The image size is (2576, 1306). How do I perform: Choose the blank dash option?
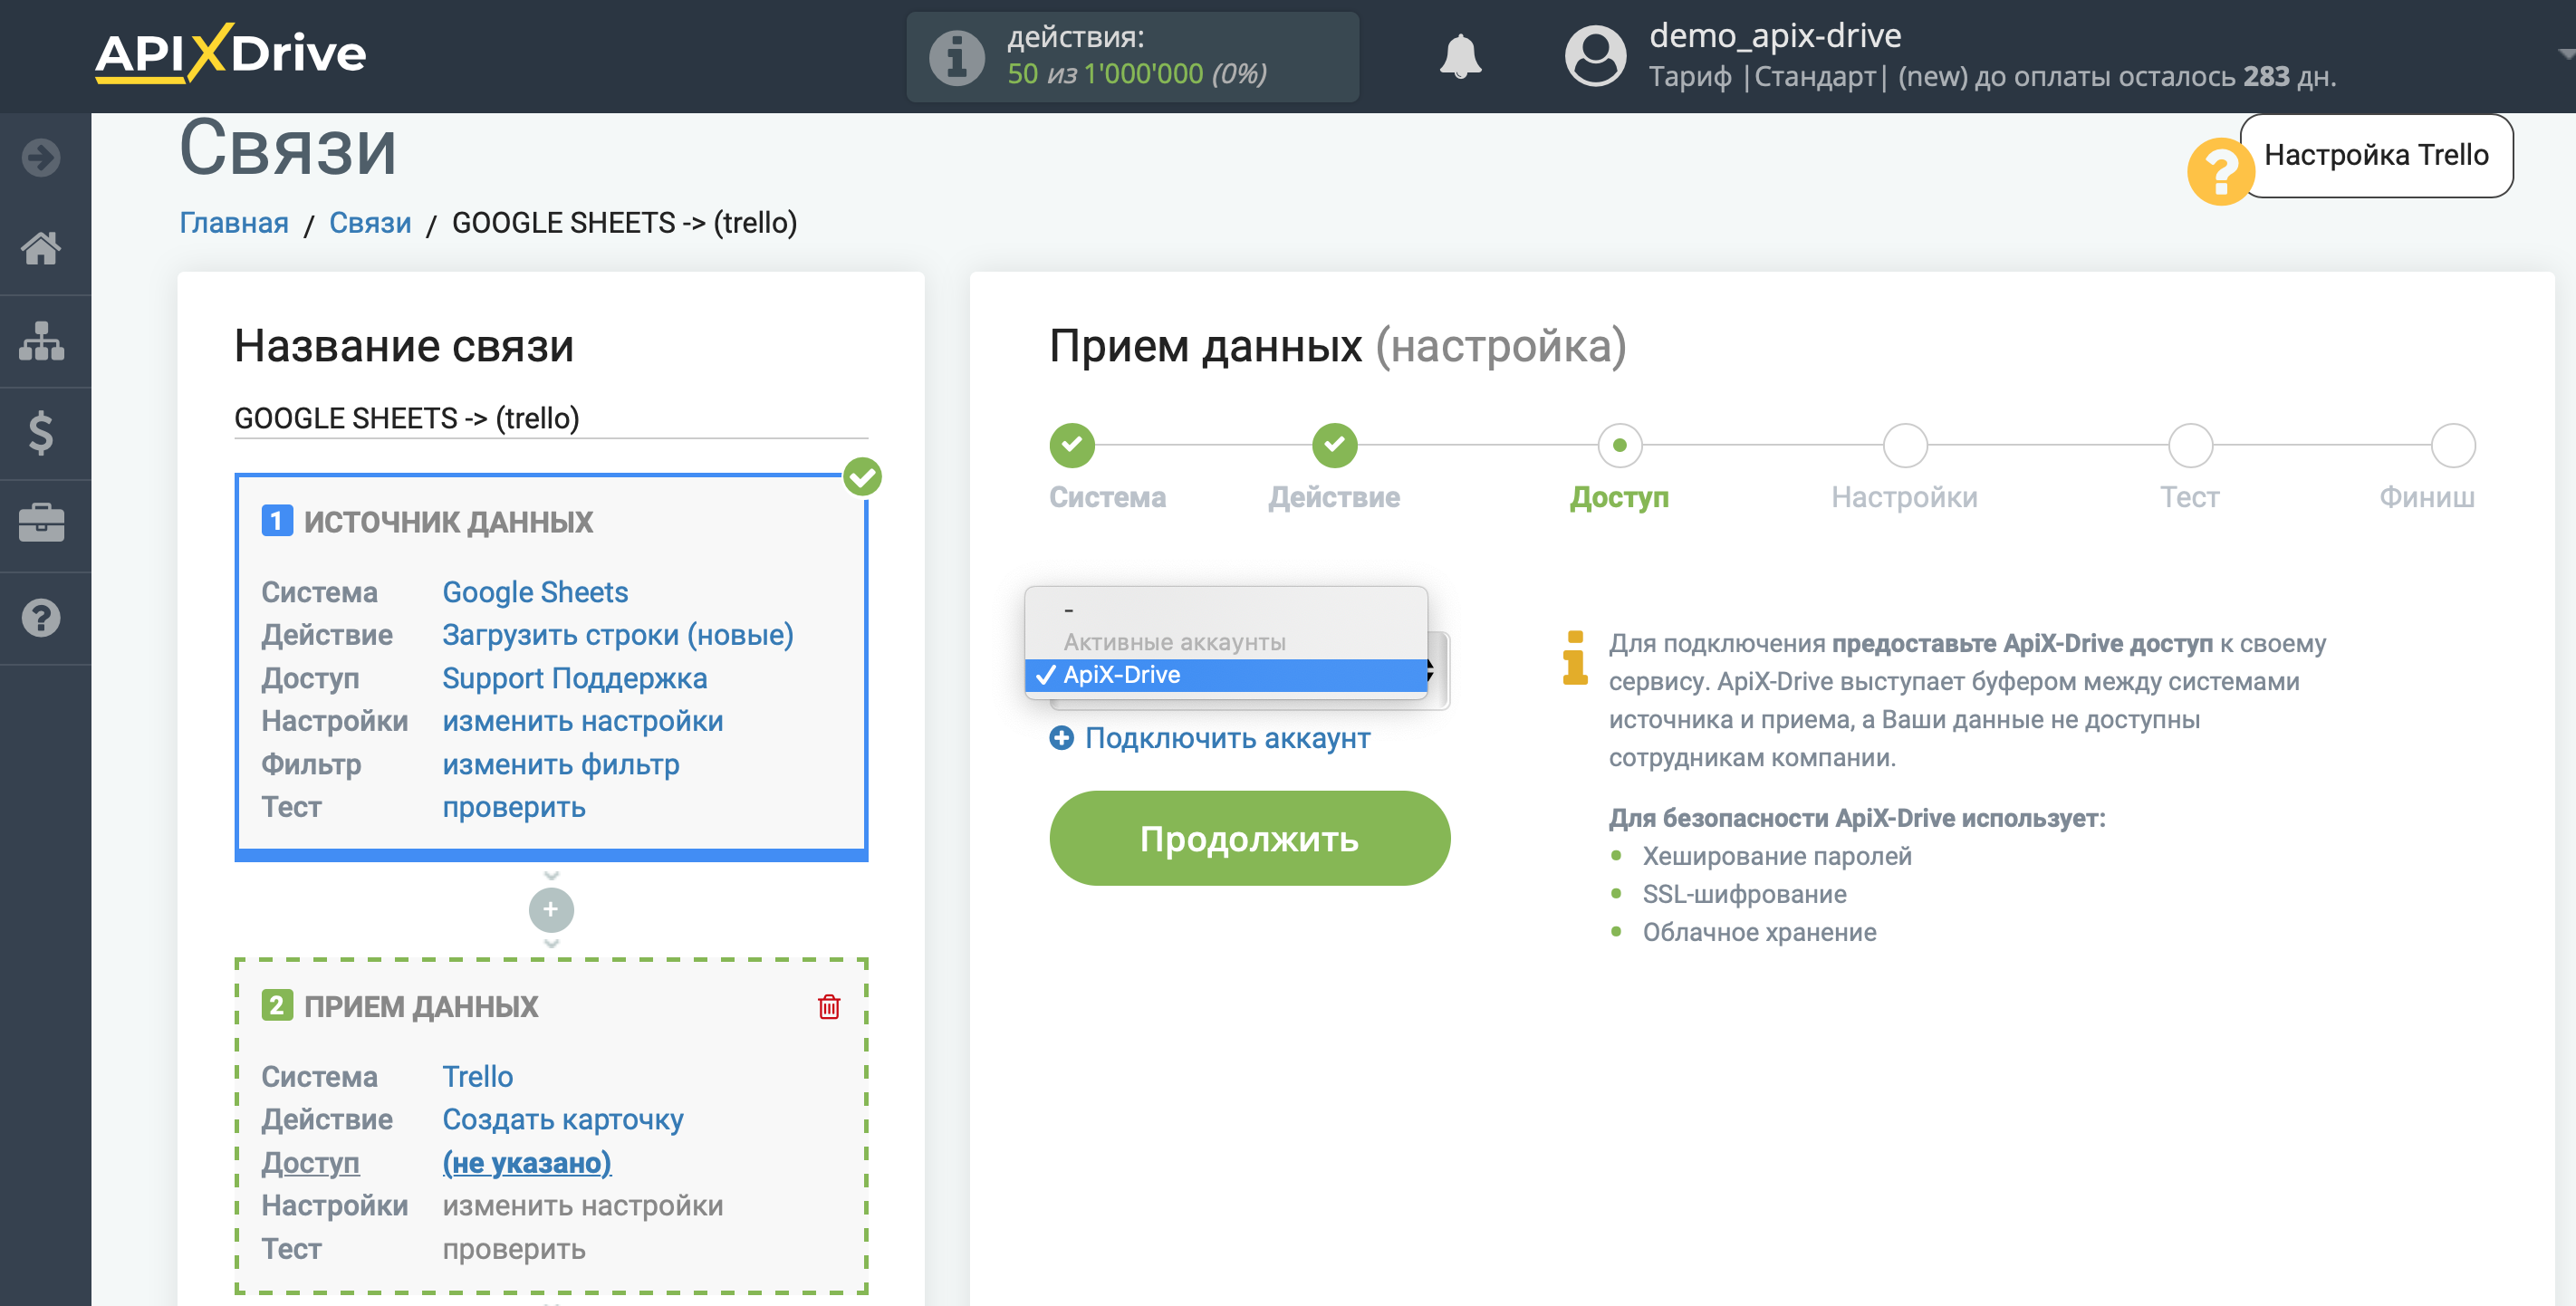[x=1226, y=609]
